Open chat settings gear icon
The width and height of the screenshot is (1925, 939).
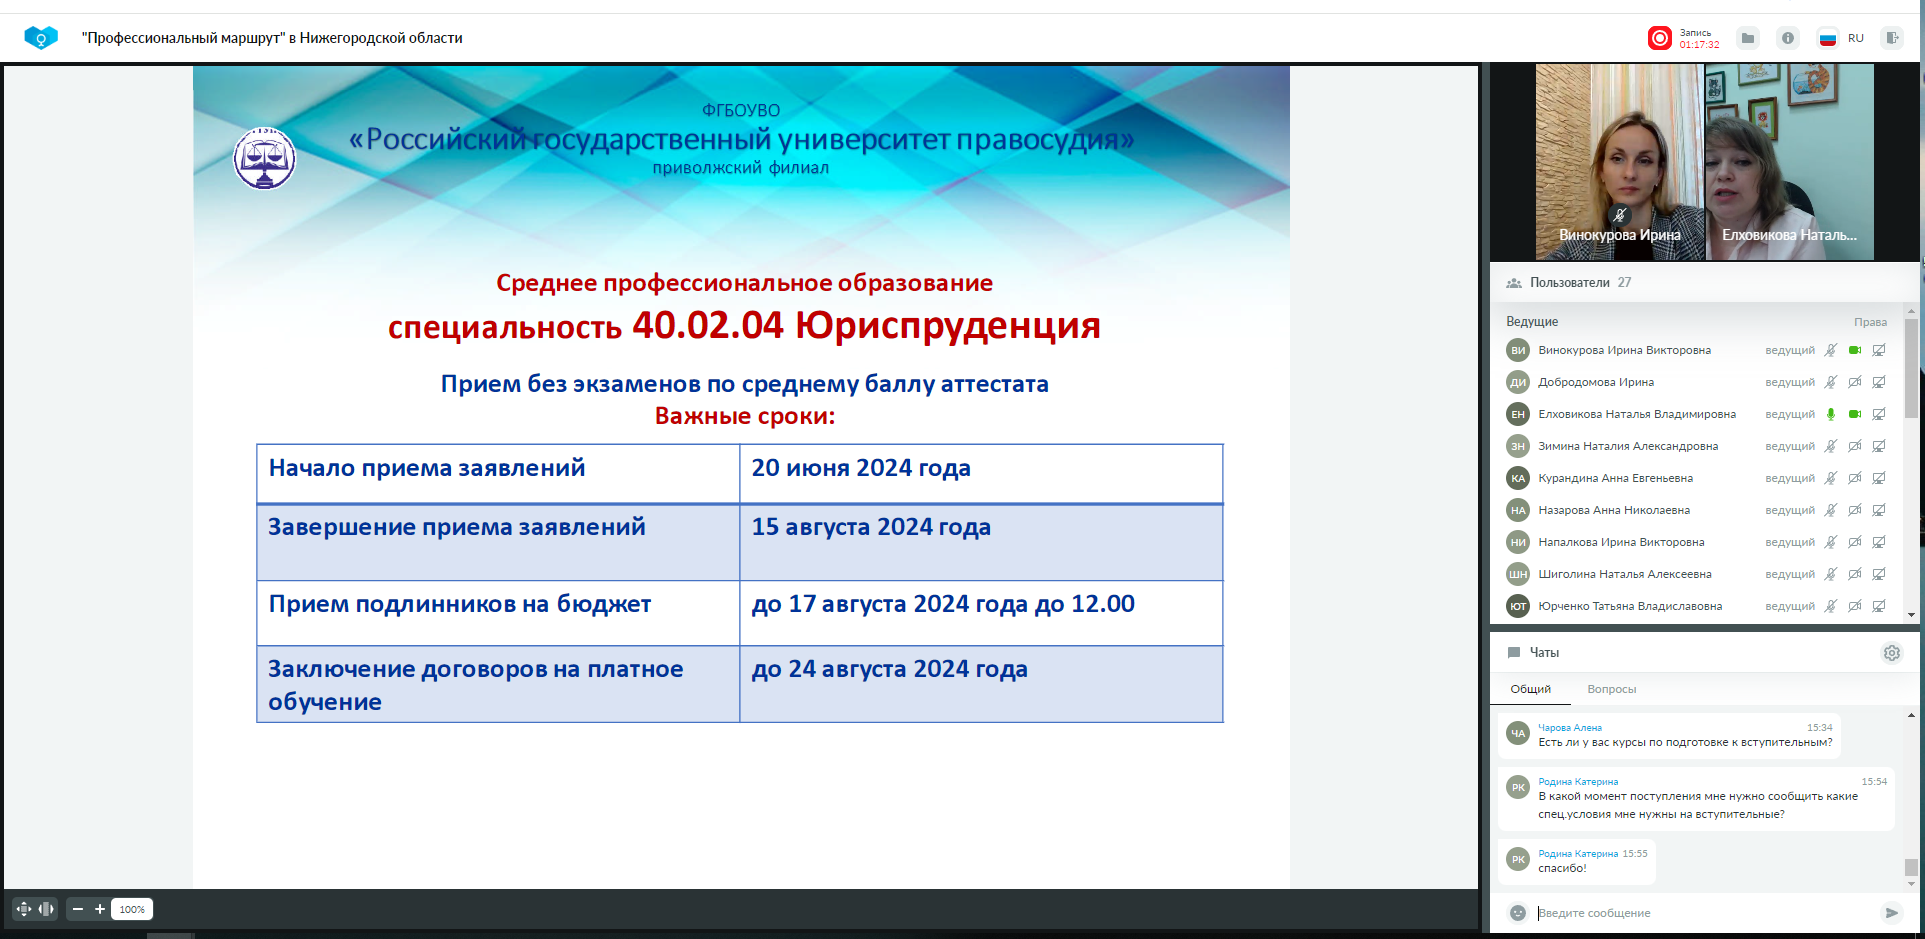point(1891,653)
